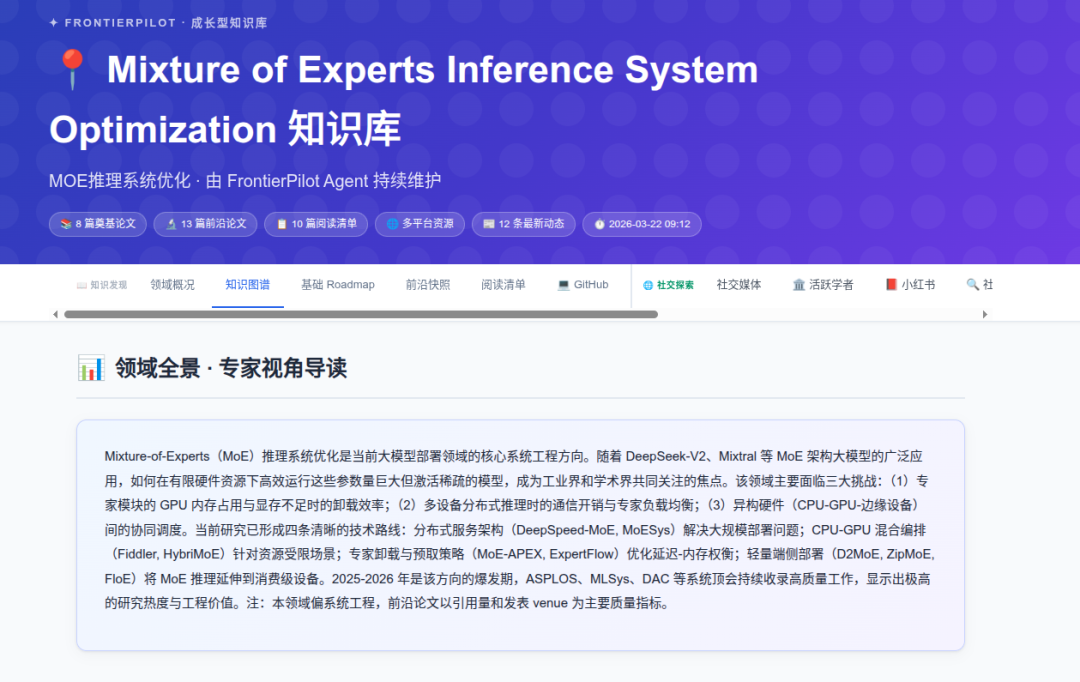Click the 社交探索 group label
This screenshot has width=1080, height=682.
[668, 285]
